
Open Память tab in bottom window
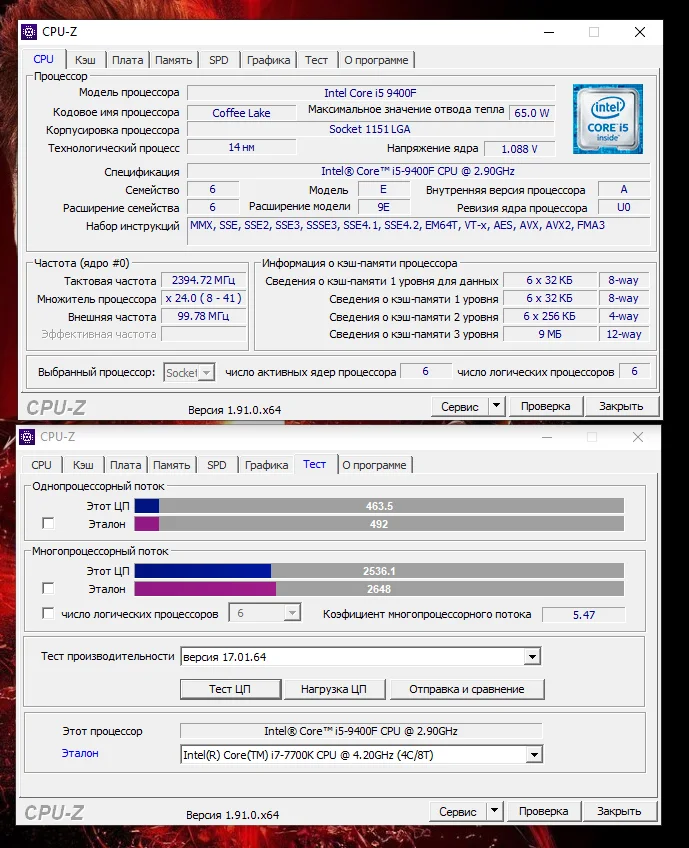[171, 465]
